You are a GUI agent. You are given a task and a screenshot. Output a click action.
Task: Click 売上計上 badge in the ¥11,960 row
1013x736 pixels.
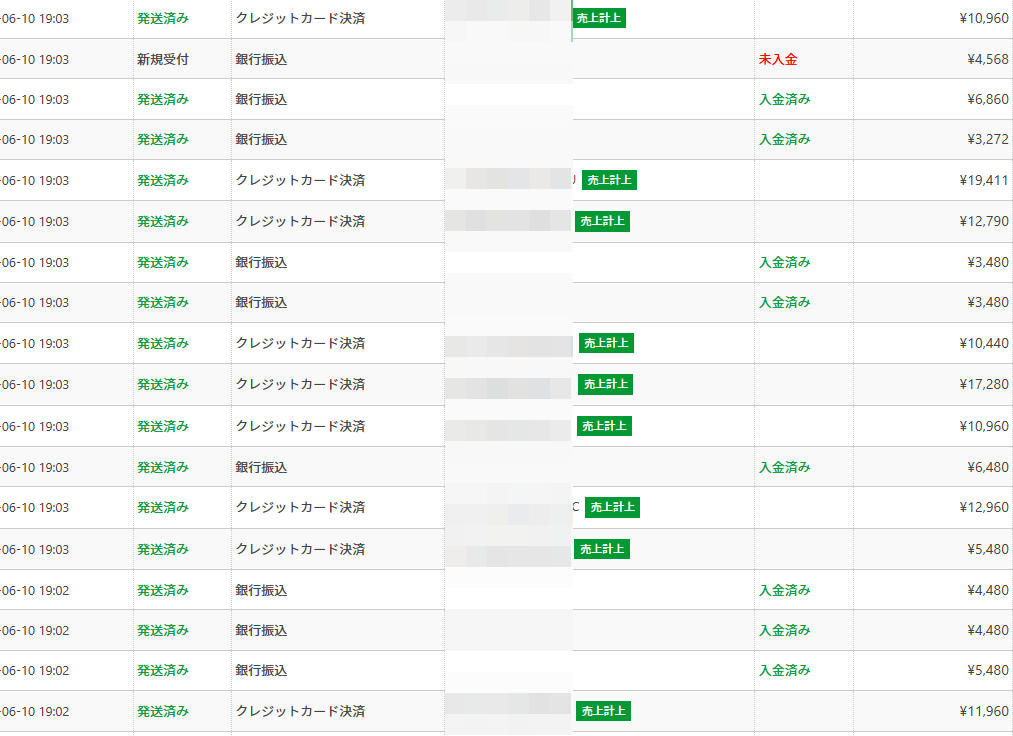coord(603,711)
